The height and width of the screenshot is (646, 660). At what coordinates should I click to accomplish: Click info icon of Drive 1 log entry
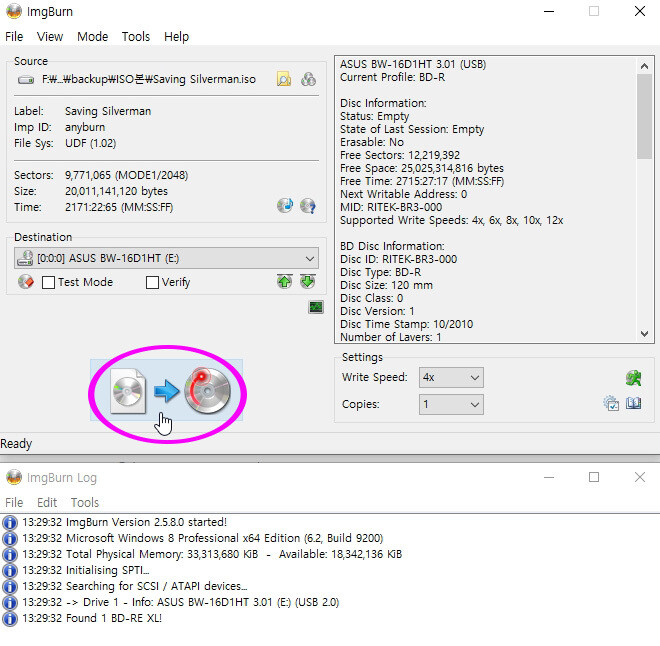(x=10, y=602)
